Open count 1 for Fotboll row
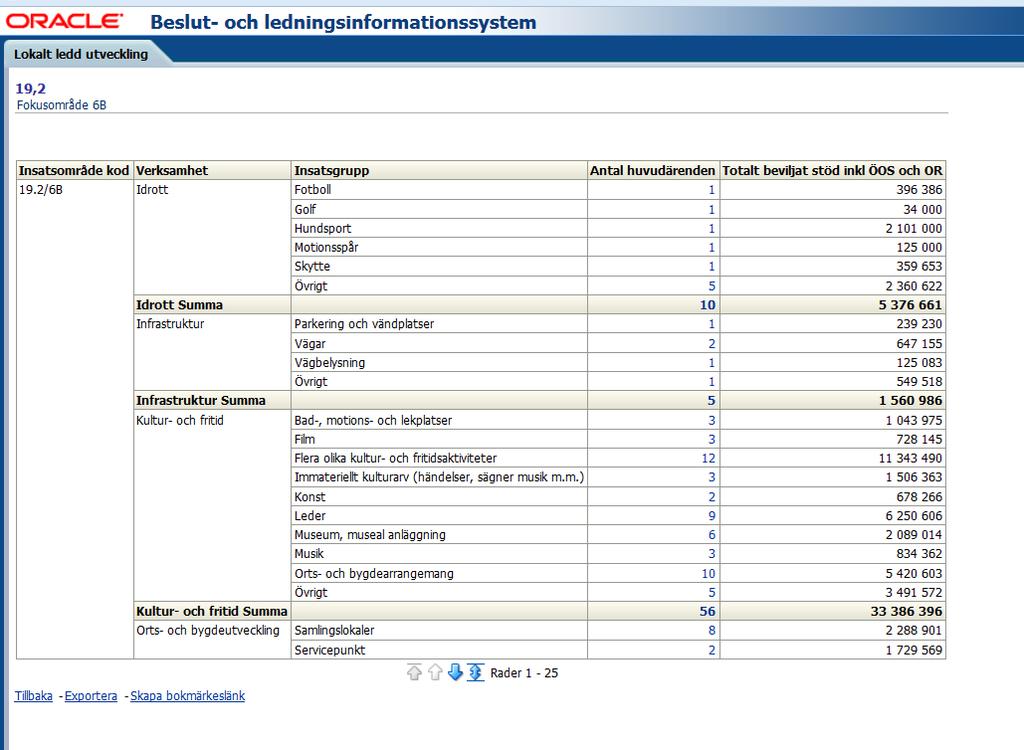 [712, 189]
